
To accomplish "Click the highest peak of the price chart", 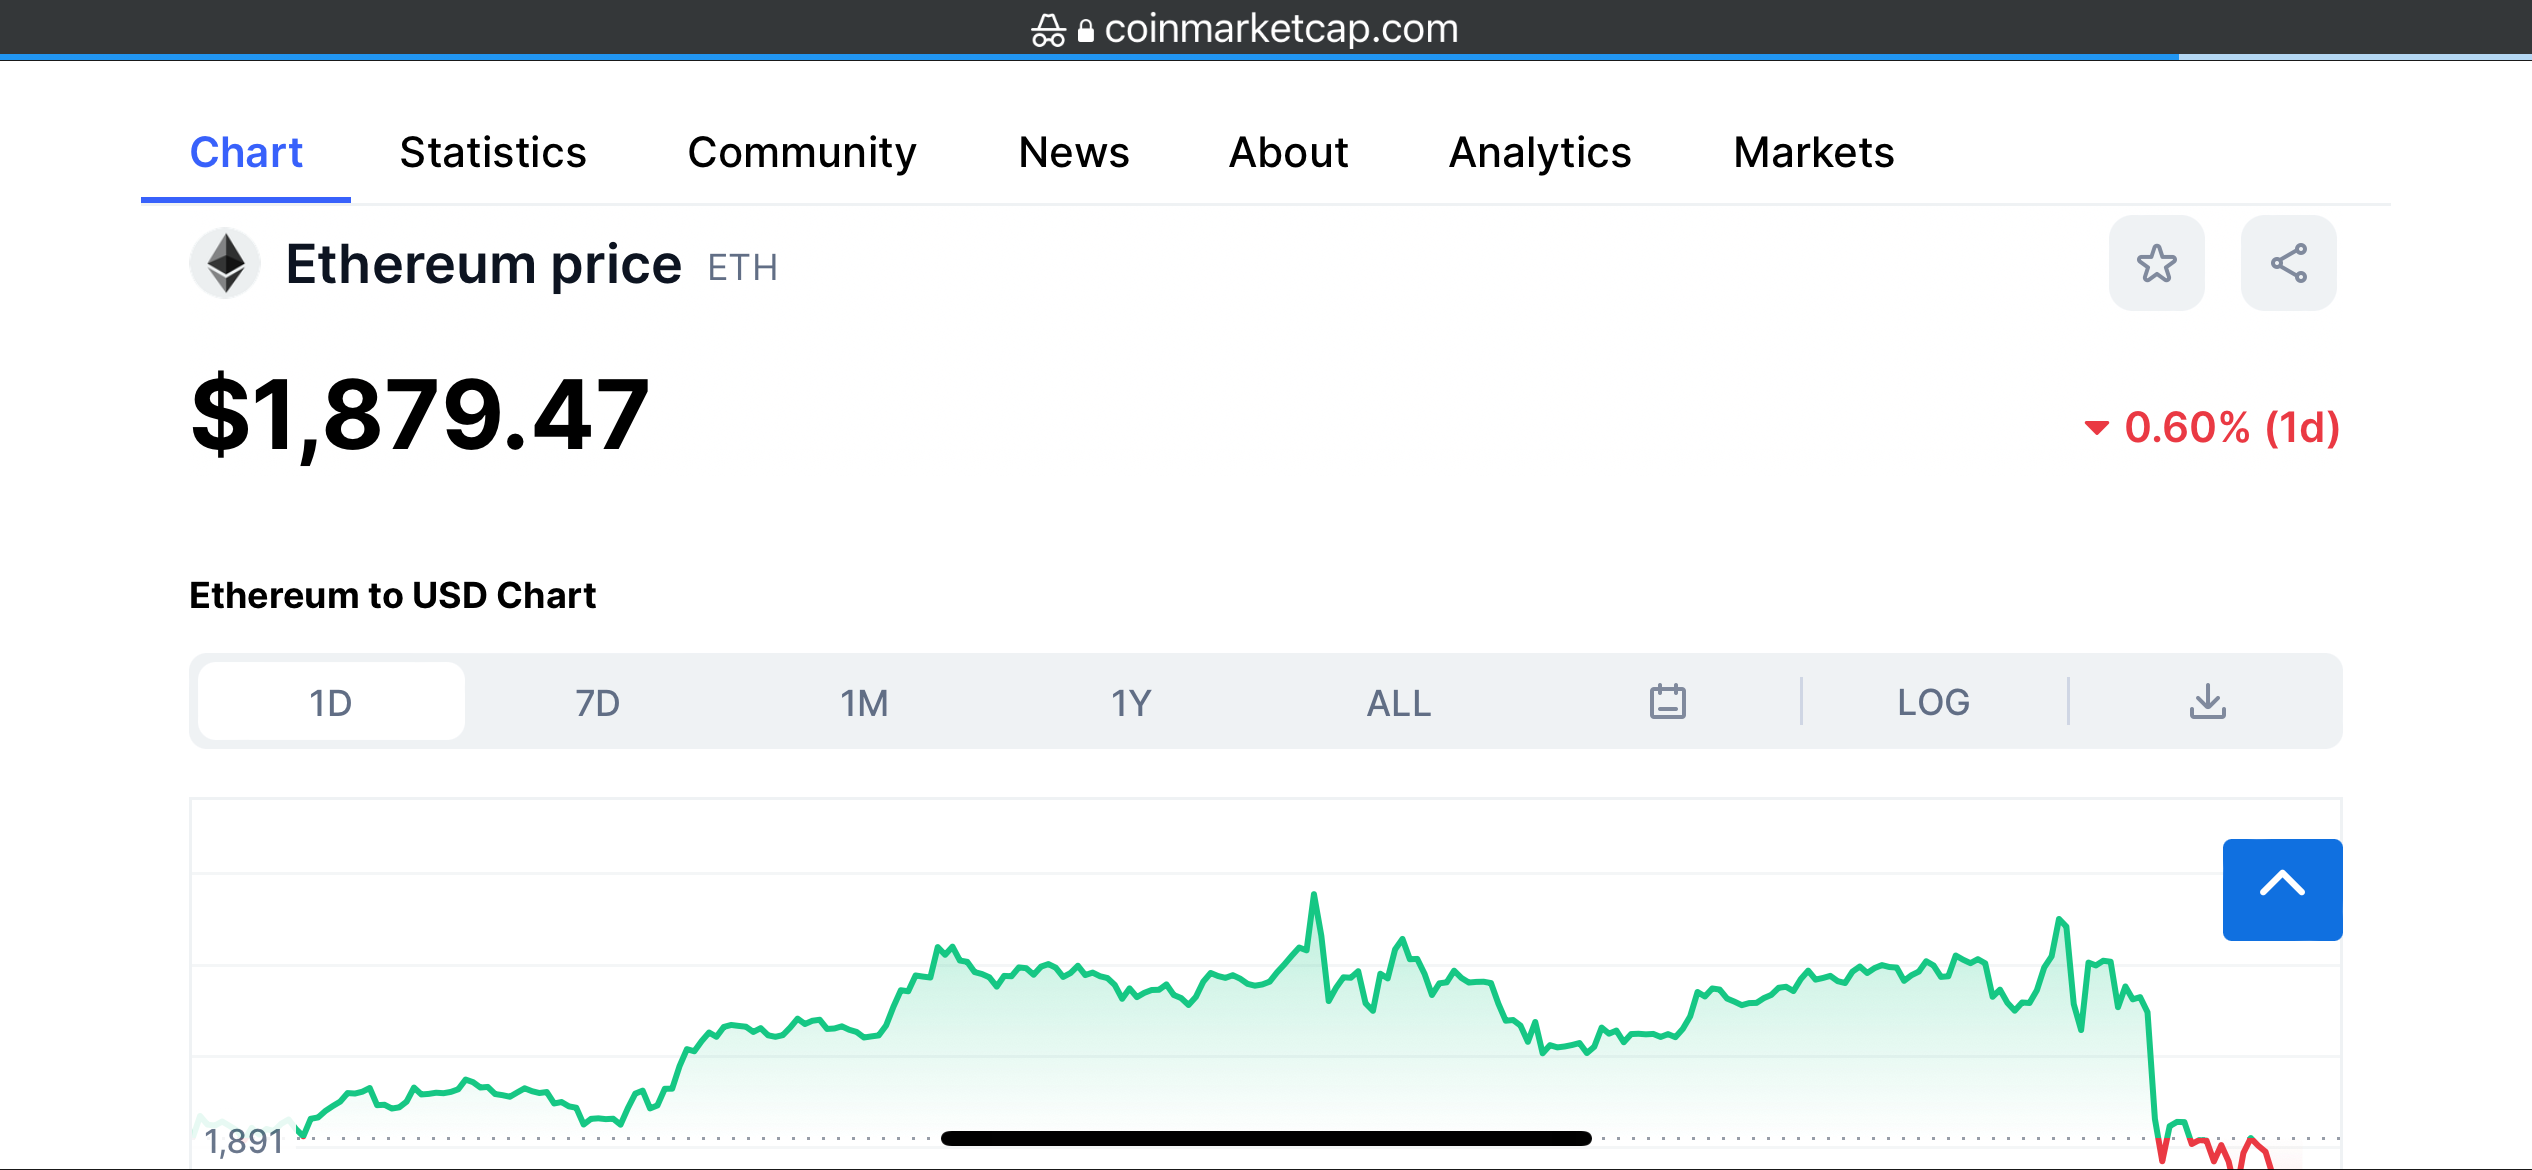I will tap(1313, 895).
